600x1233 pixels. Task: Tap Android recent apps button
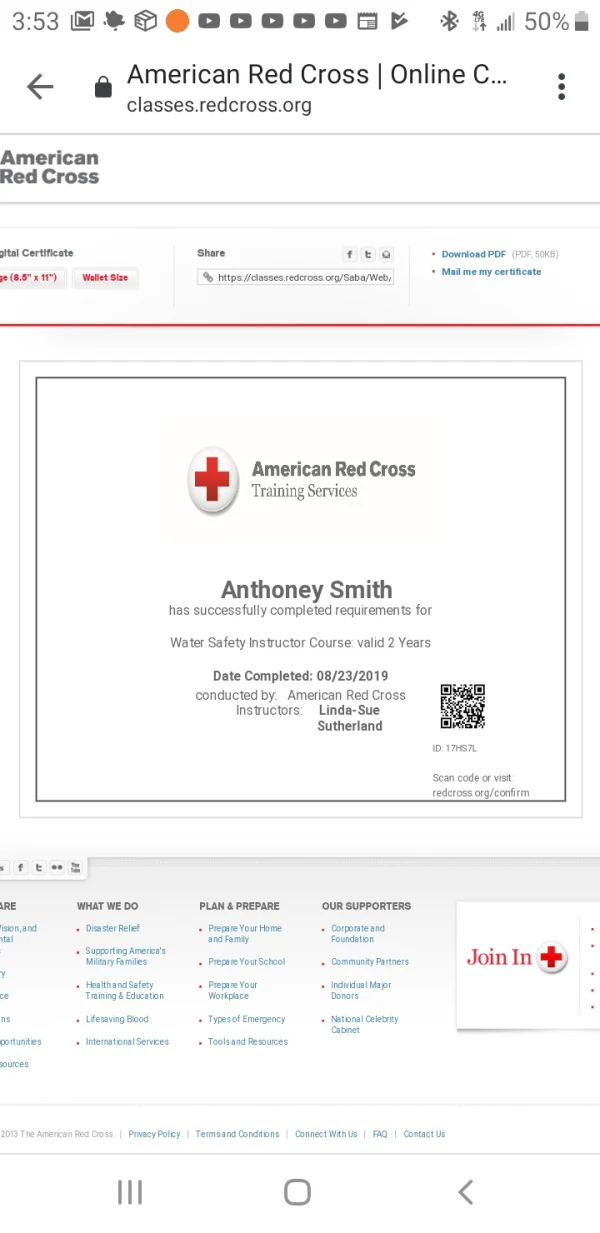coord(130,1191)
